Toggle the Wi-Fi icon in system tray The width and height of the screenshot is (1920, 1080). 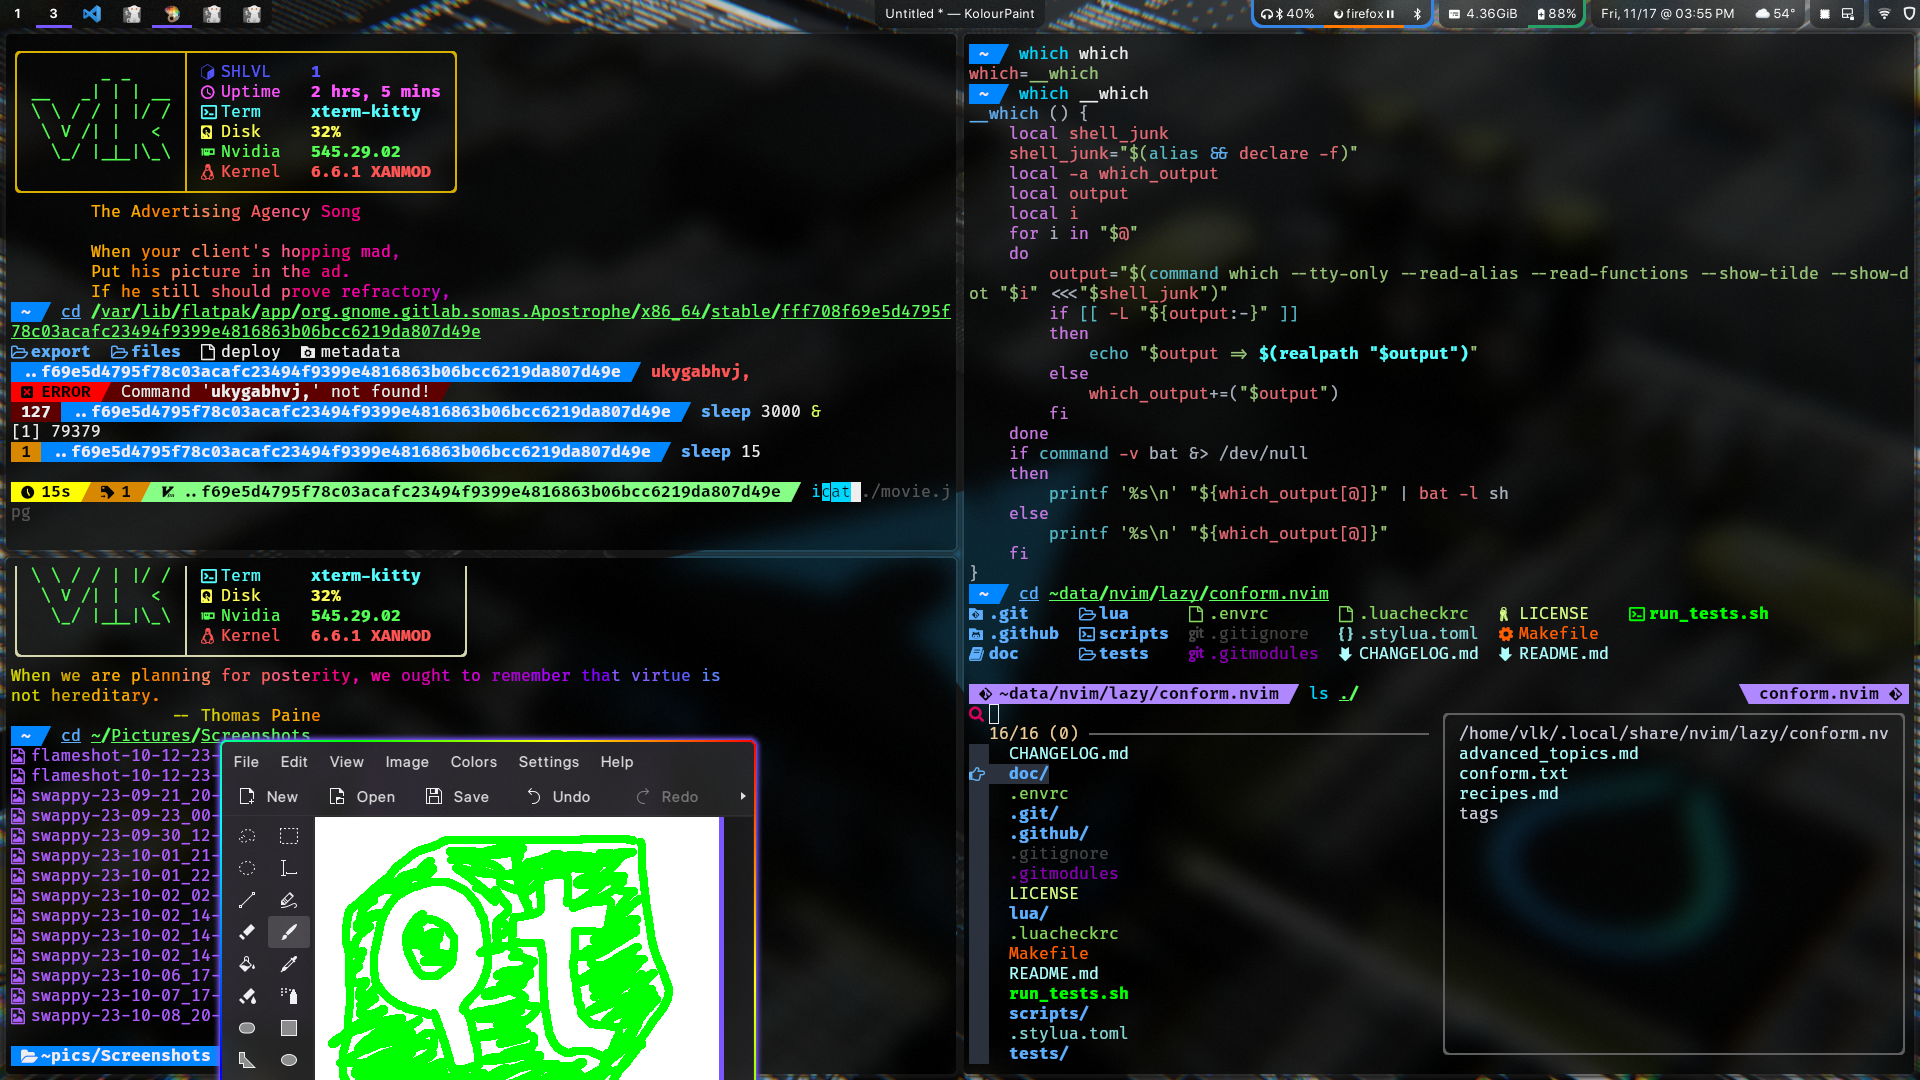pyautogui.click(x=1884, y=14)
